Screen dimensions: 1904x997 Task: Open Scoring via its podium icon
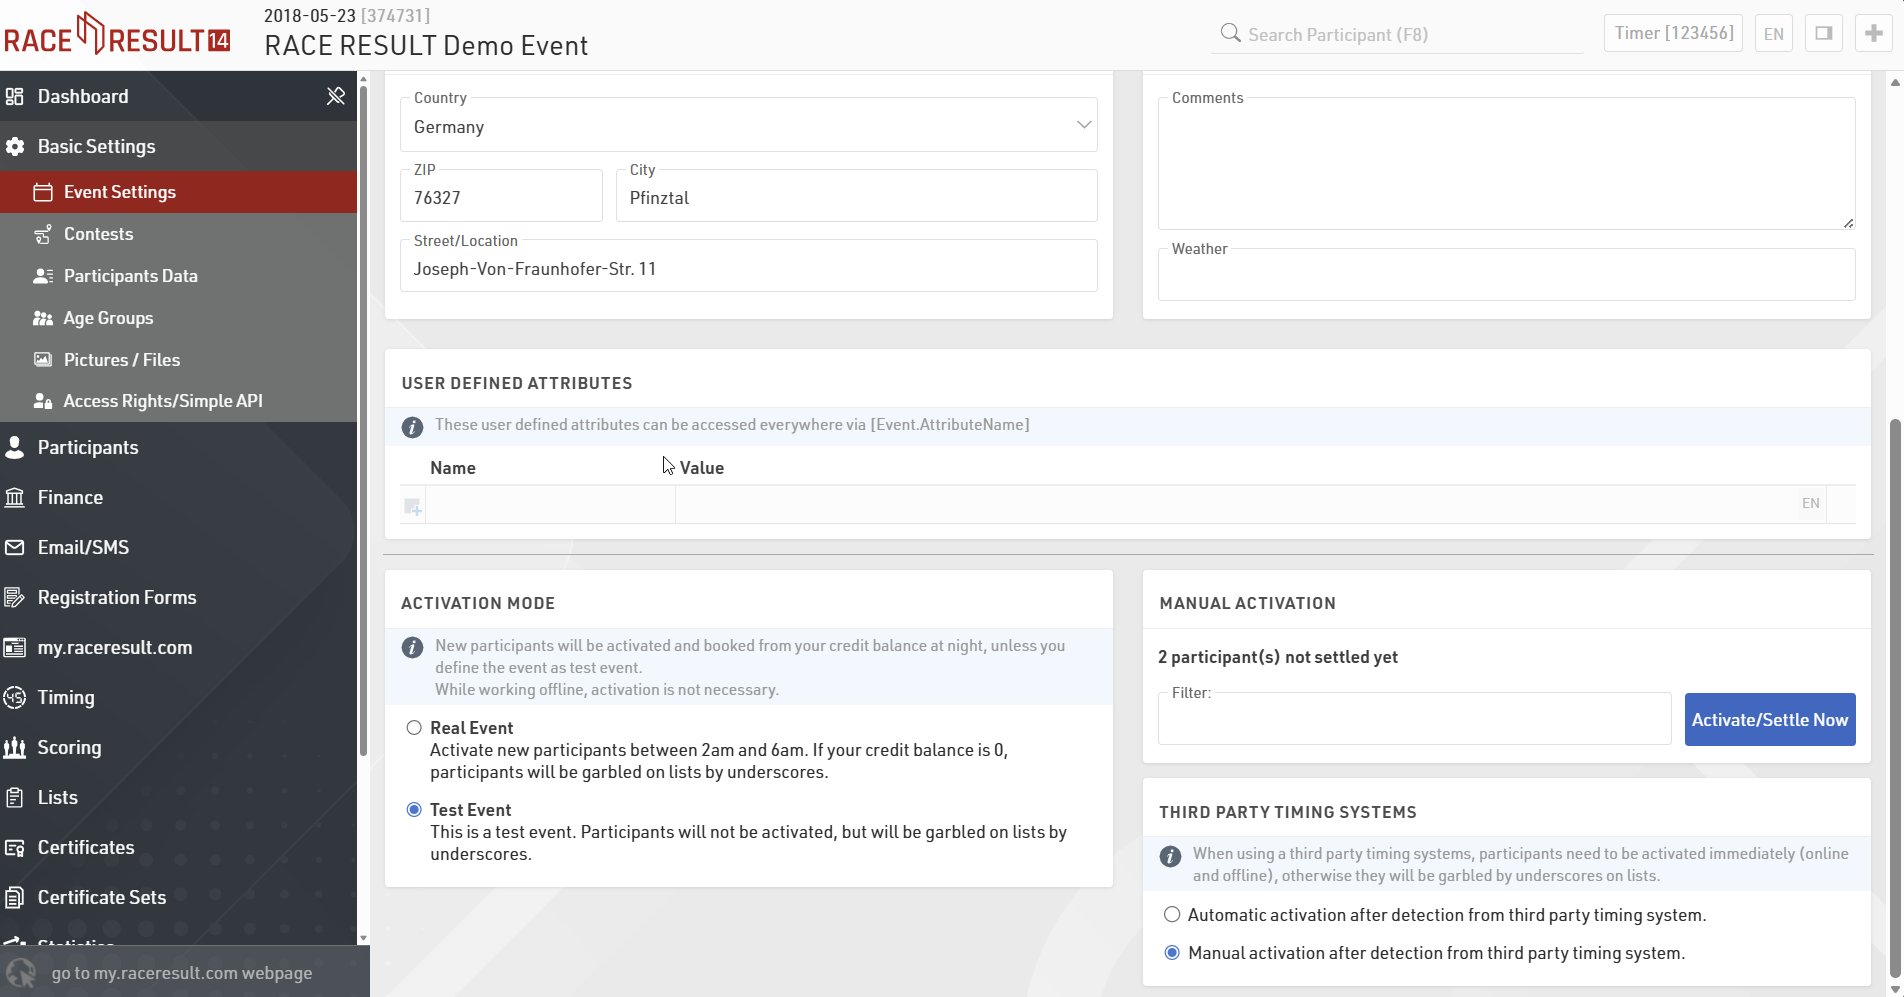pos(15,747)
